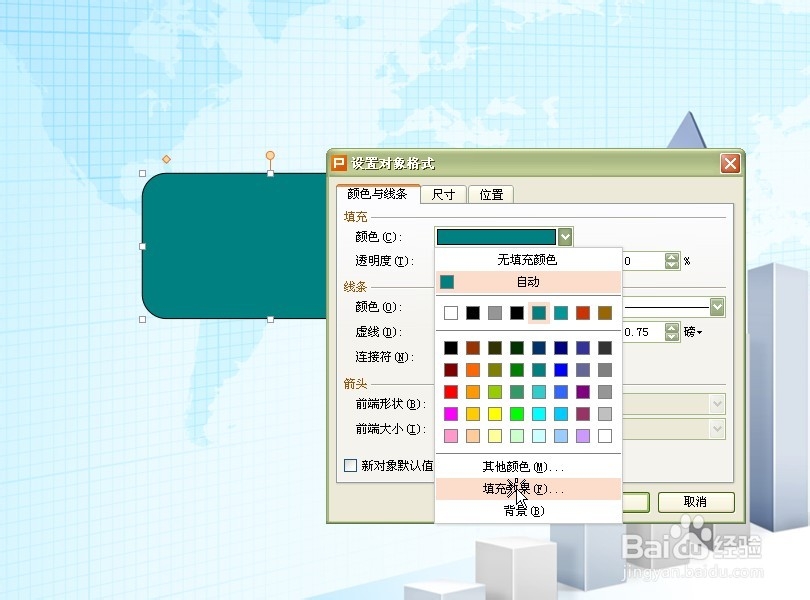Click the teal rounded rectangle shape

coord(235,246)
